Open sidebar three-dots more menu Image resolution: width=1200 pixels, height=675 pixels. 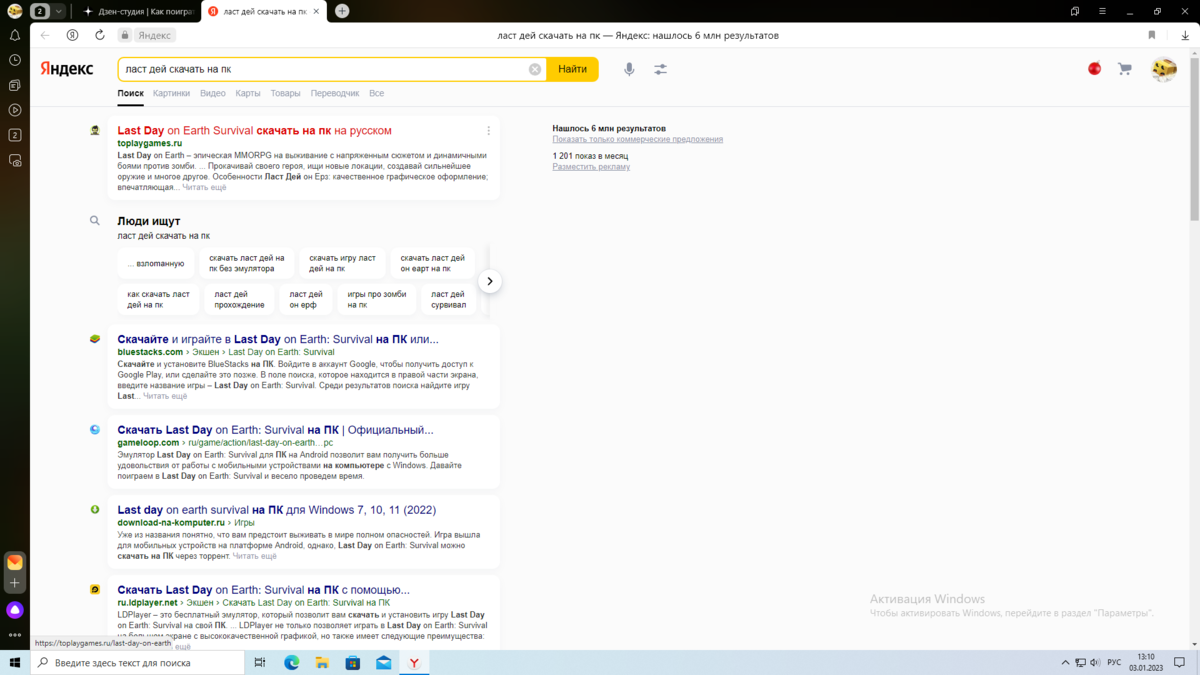pos(15,635)
